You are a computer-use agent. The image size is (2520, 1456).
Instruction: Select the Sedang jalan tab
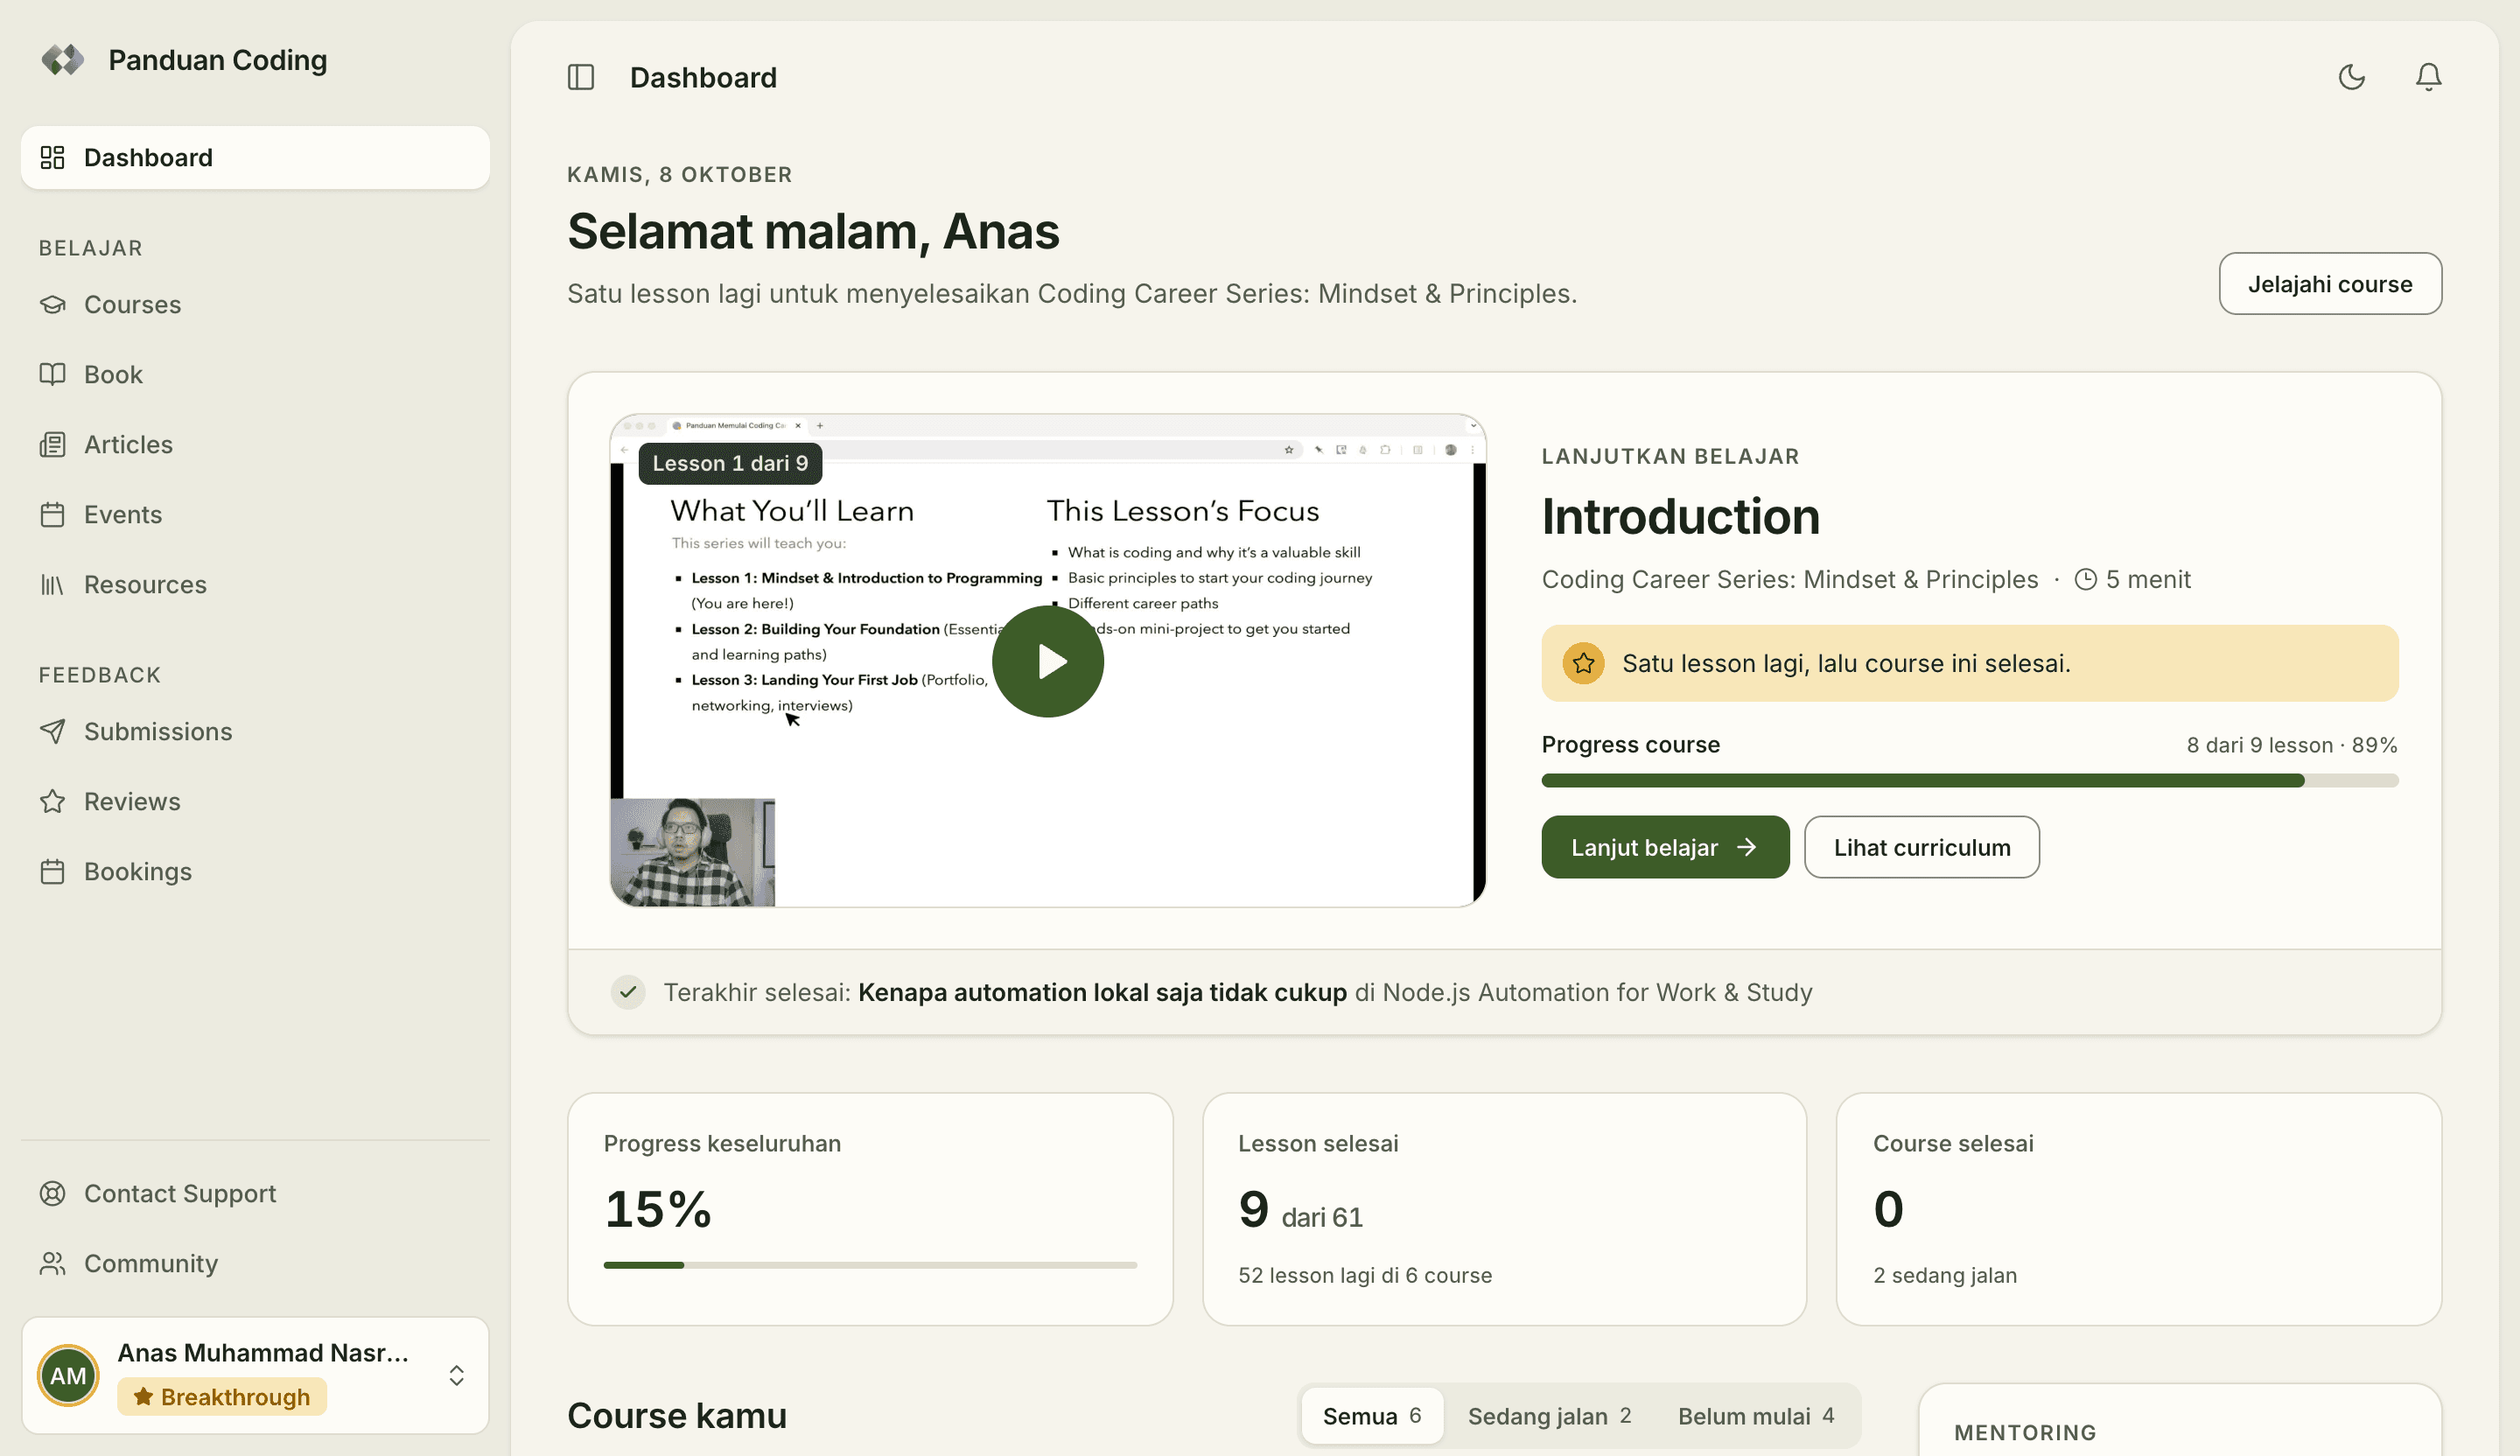coord(1549,1415)
